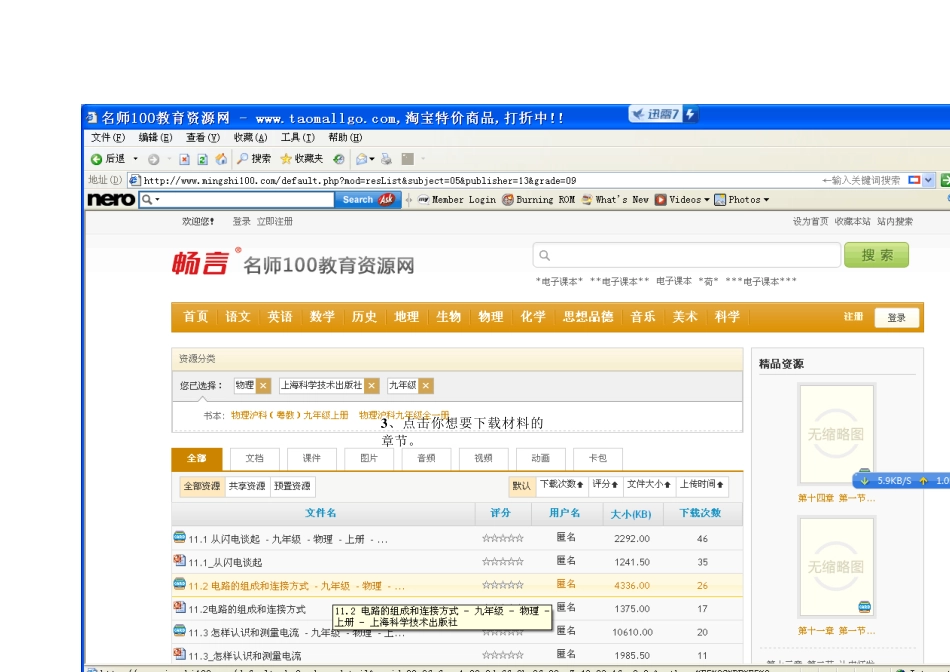Open the 查看(V) menu
950x672 pixels.
click(x=203, y=138)
